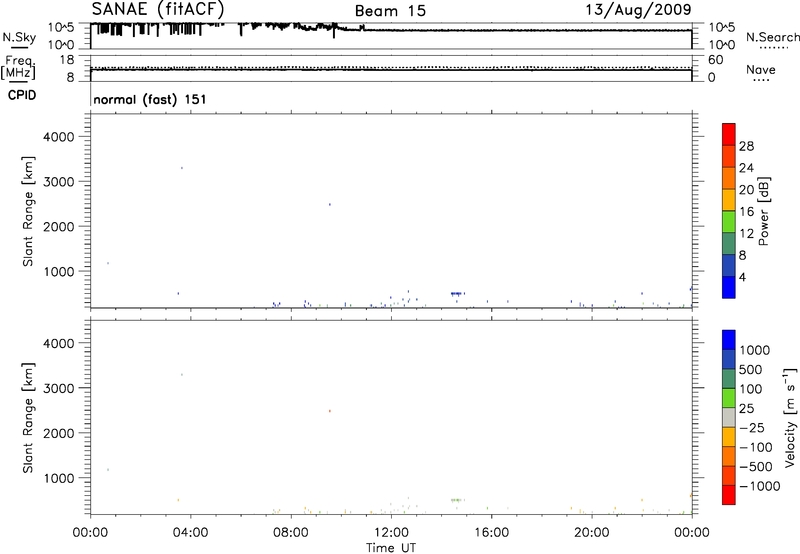Screen dimensions: 800x554
Task: Click the CPID row label
Action: [22, 95]
